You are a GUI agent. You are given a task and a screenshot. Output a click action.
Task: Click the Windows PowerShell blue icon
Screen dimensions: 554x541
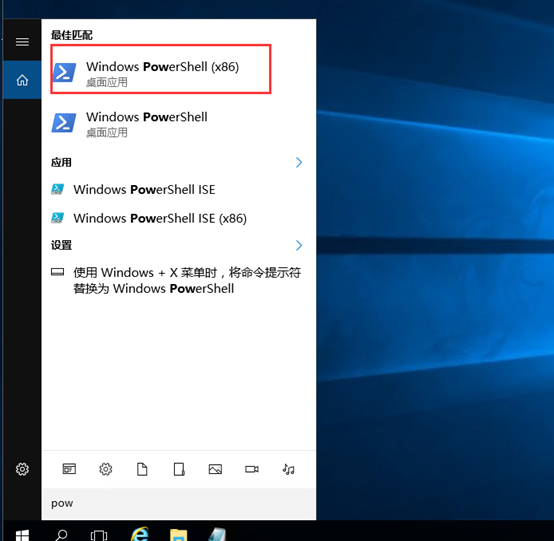click(64, 123)
